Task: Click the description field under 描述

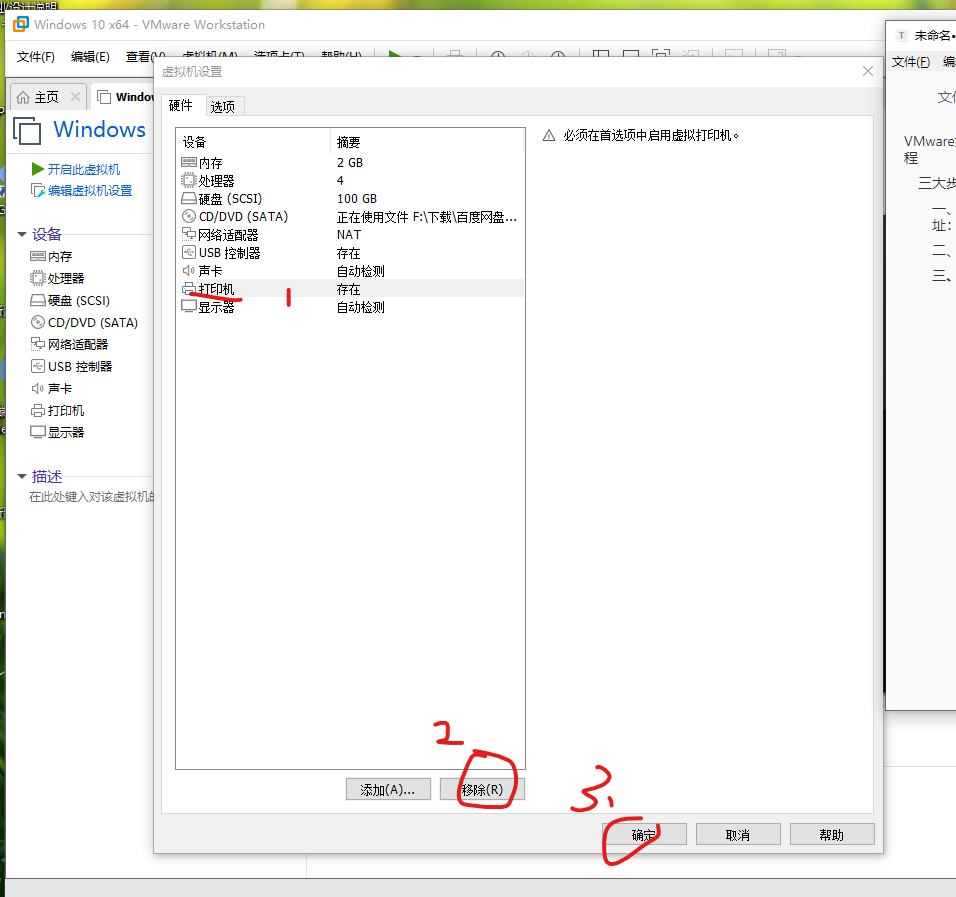Action: pyautogui.click(x=91, y=497)
